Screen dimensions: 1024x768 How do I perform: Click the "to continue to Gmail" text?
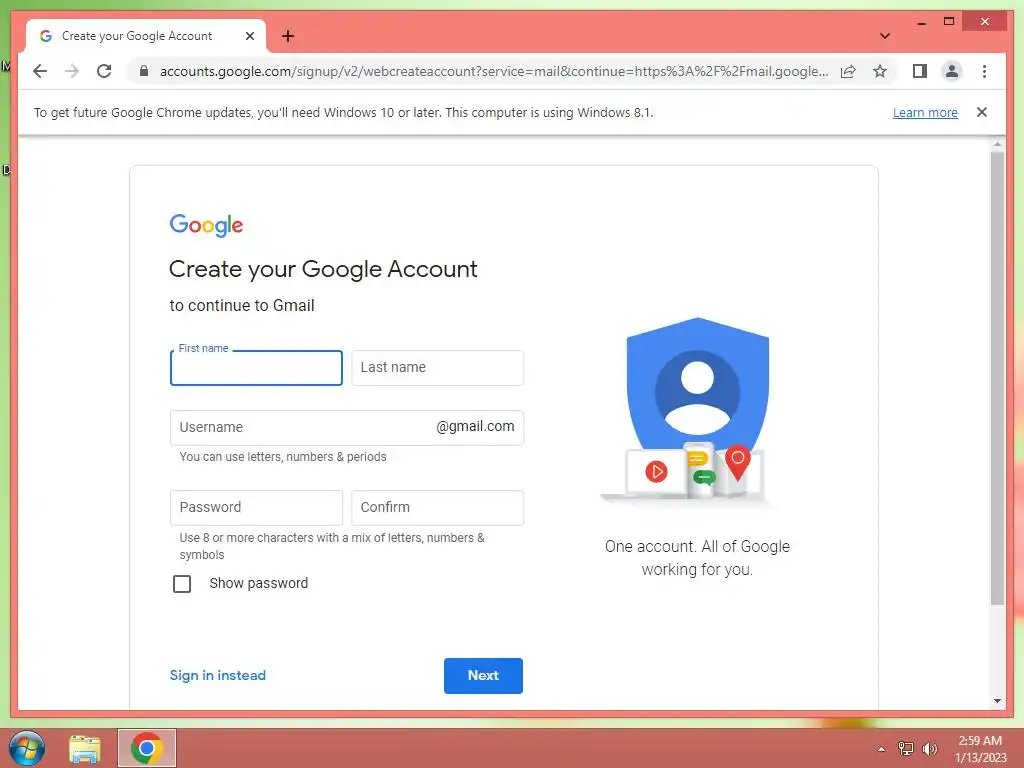click(x=242, y=306)
